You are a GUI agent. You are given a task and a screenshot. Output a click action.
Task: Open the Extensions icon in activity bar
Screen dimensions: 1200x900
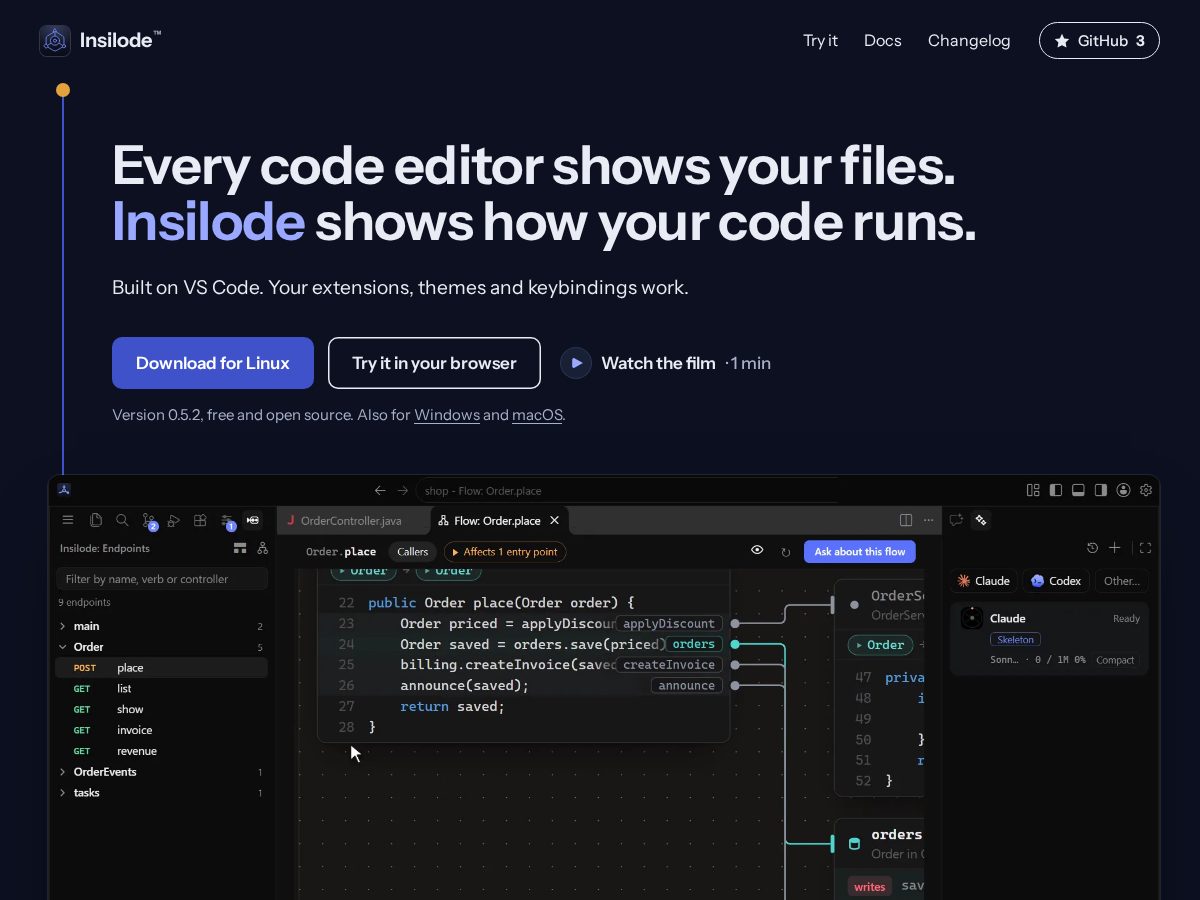200,520
